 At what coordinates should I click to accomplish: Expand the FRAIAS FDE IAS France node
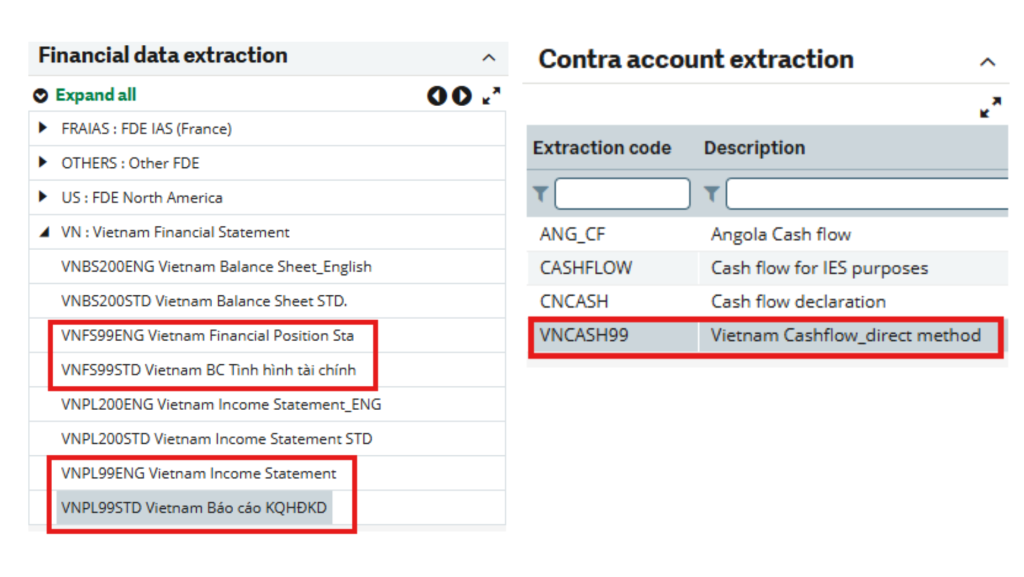coord(42,128)
